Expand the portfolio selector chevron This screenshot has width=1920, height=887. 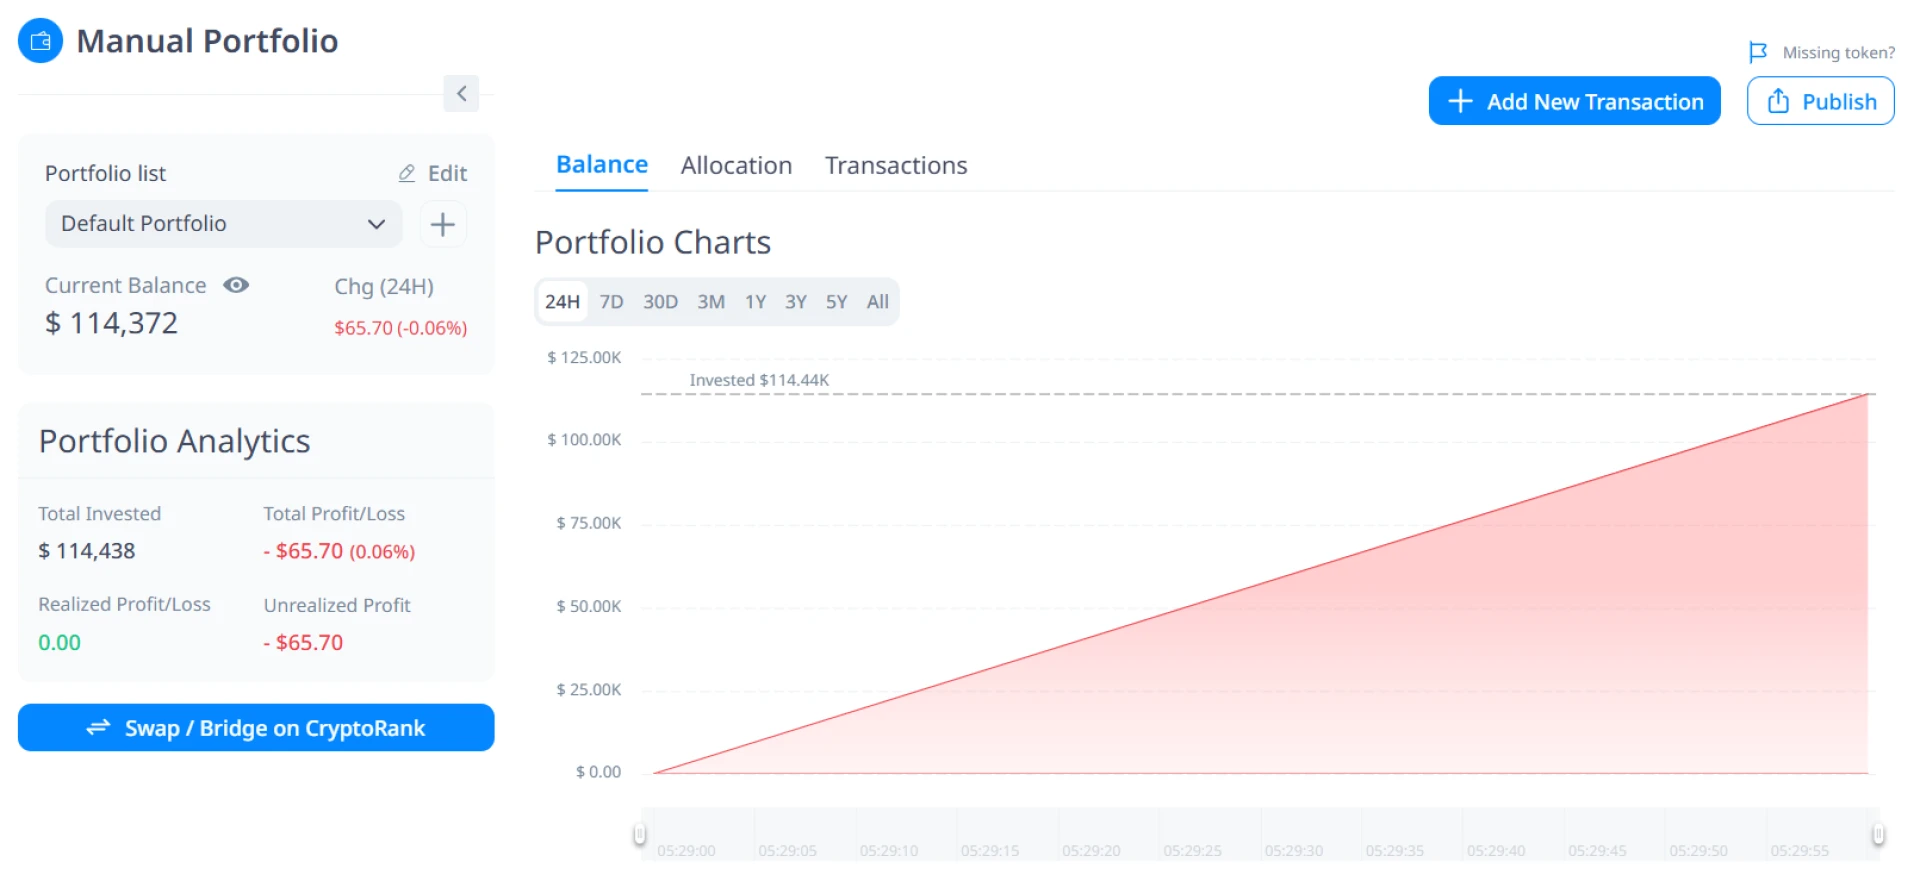[376, 223]
